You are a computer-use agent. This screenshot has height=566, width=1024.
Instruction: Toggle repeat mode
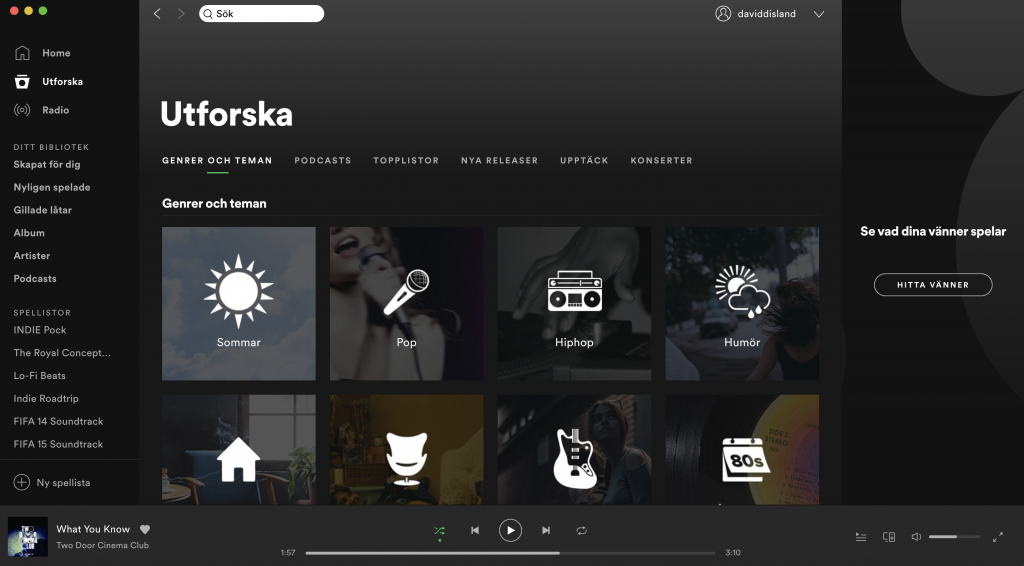[x=581, y=531]
